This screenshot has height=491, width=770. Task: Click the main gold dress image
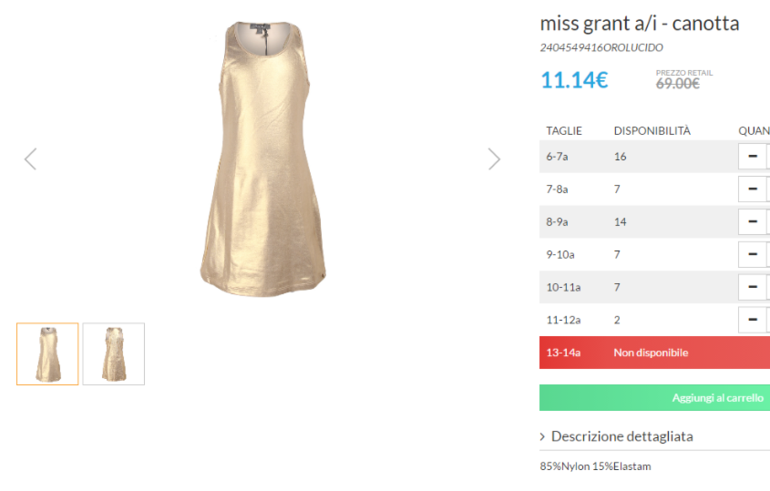click(x=263, y=158)
